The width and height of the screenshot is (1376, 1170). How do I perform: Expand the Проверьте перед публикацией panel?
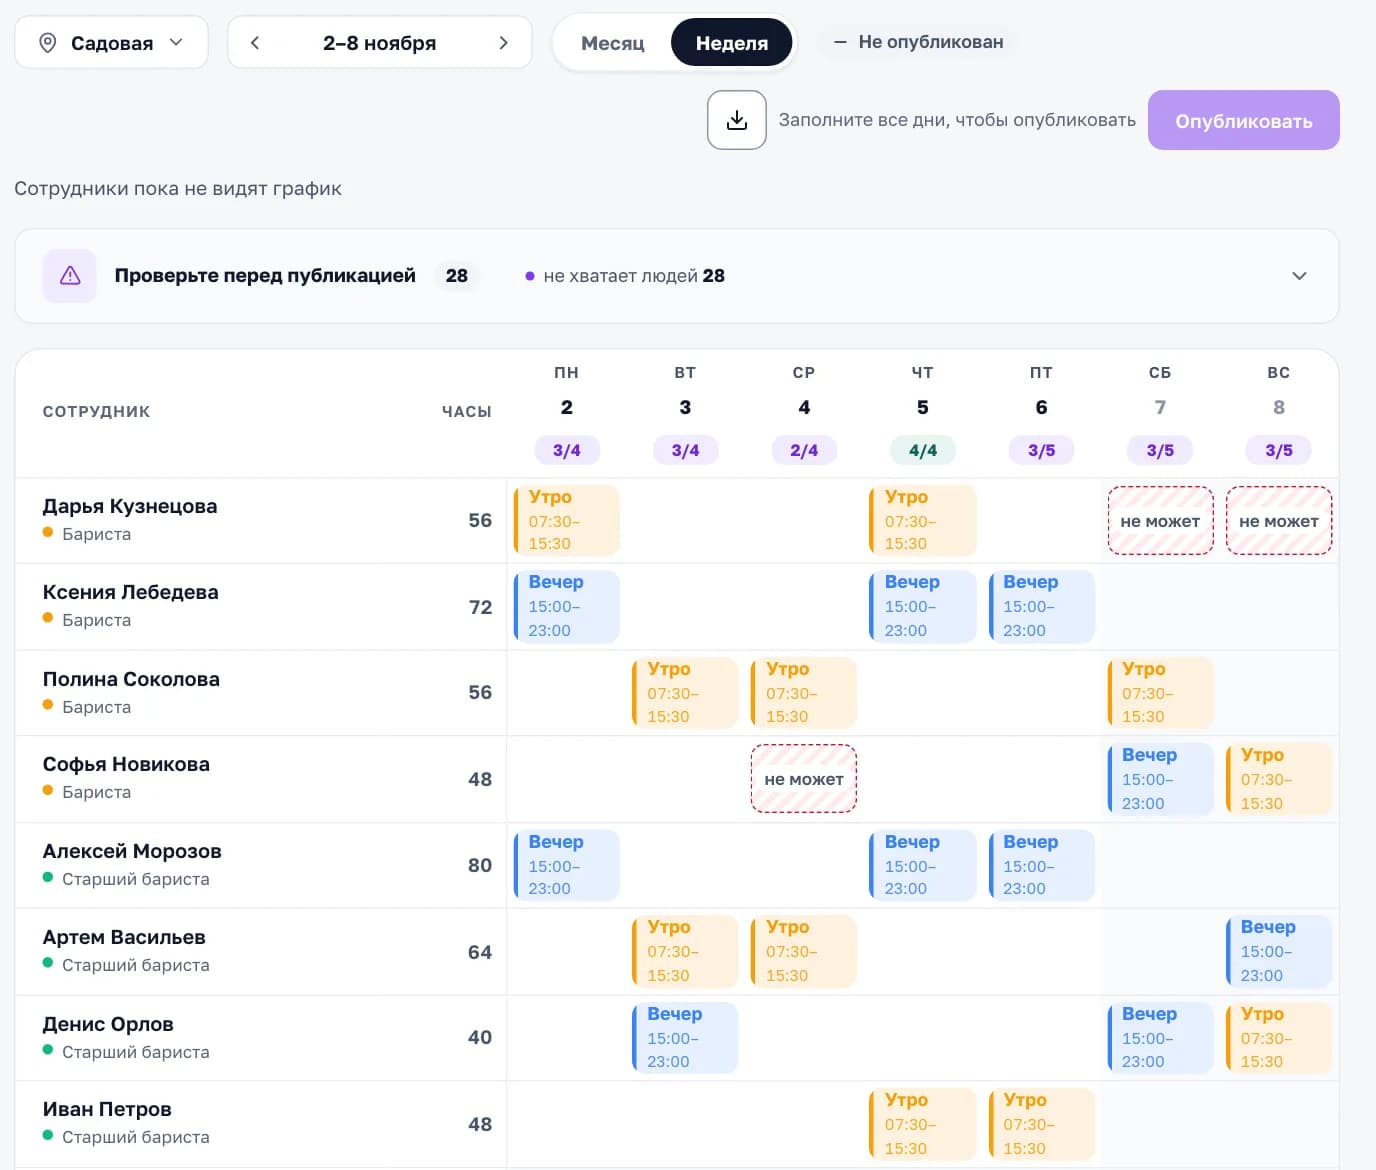pos(1299,276)
